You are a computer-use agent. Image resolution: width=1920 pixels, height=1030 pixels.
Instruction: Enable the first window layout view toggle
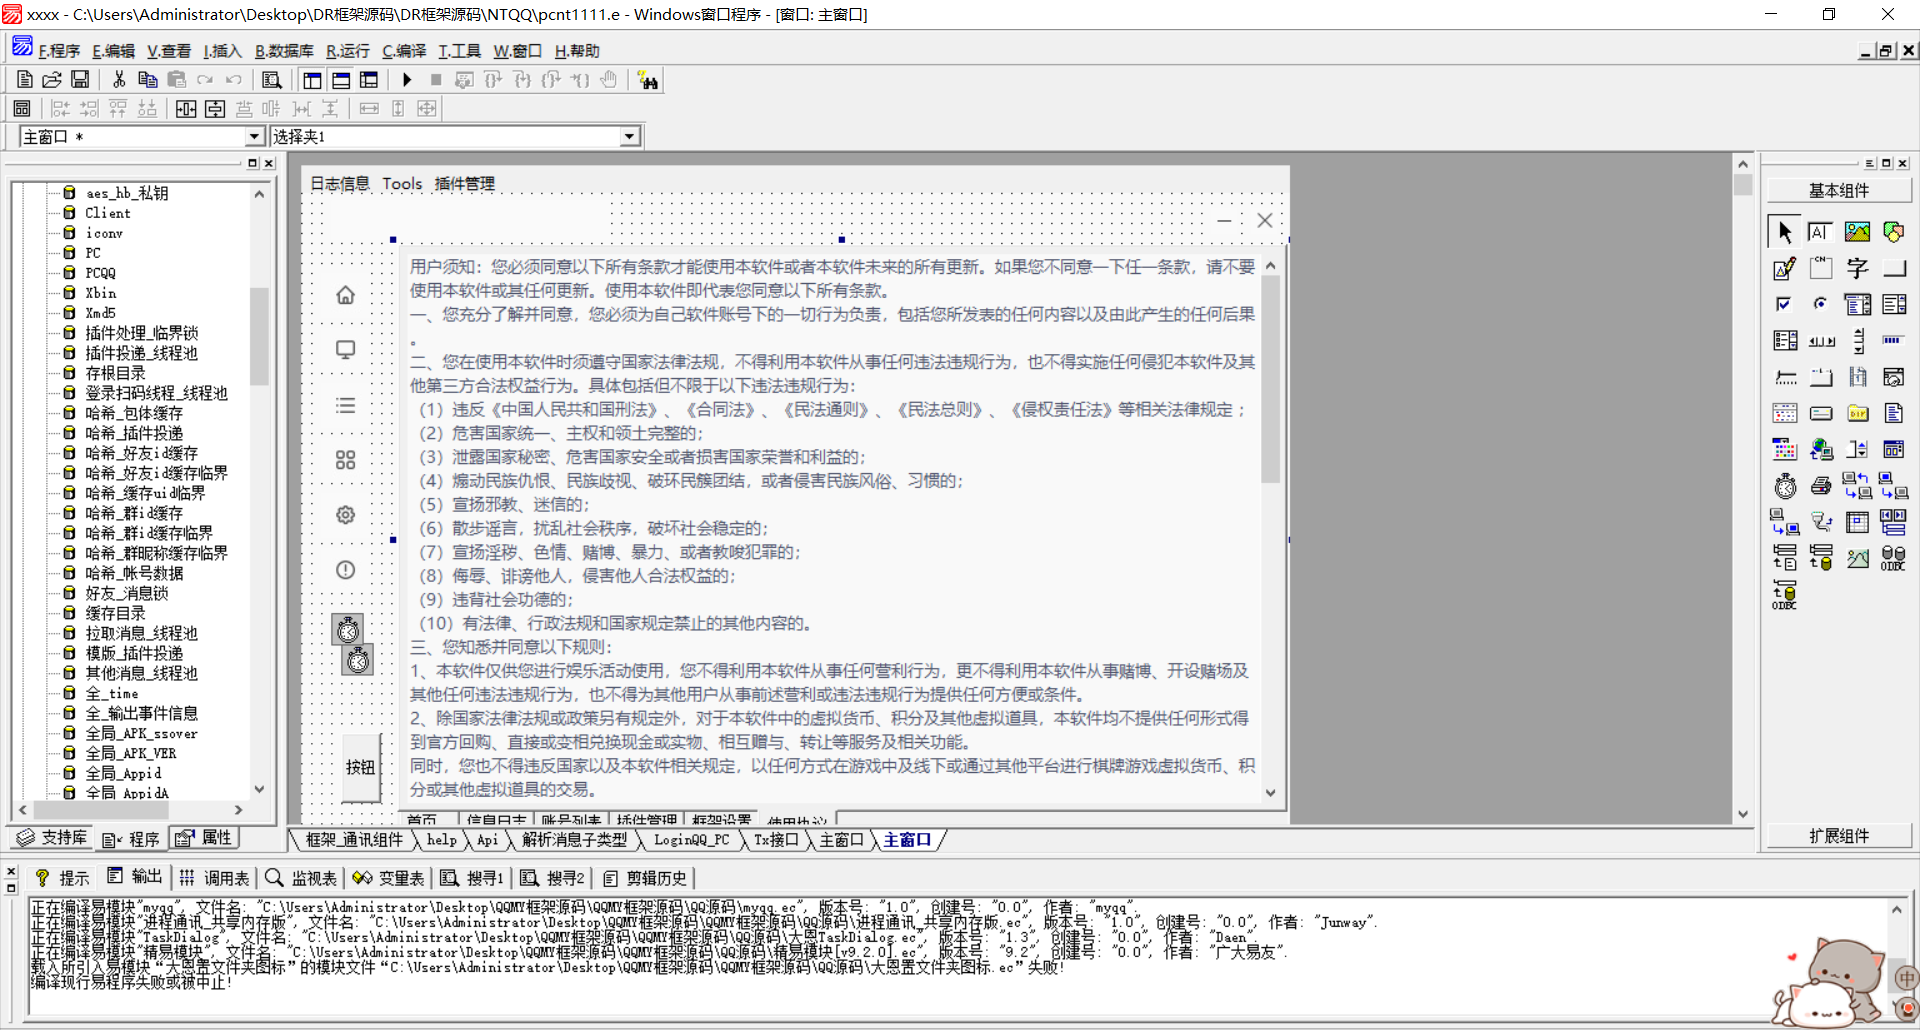(312, 80)
